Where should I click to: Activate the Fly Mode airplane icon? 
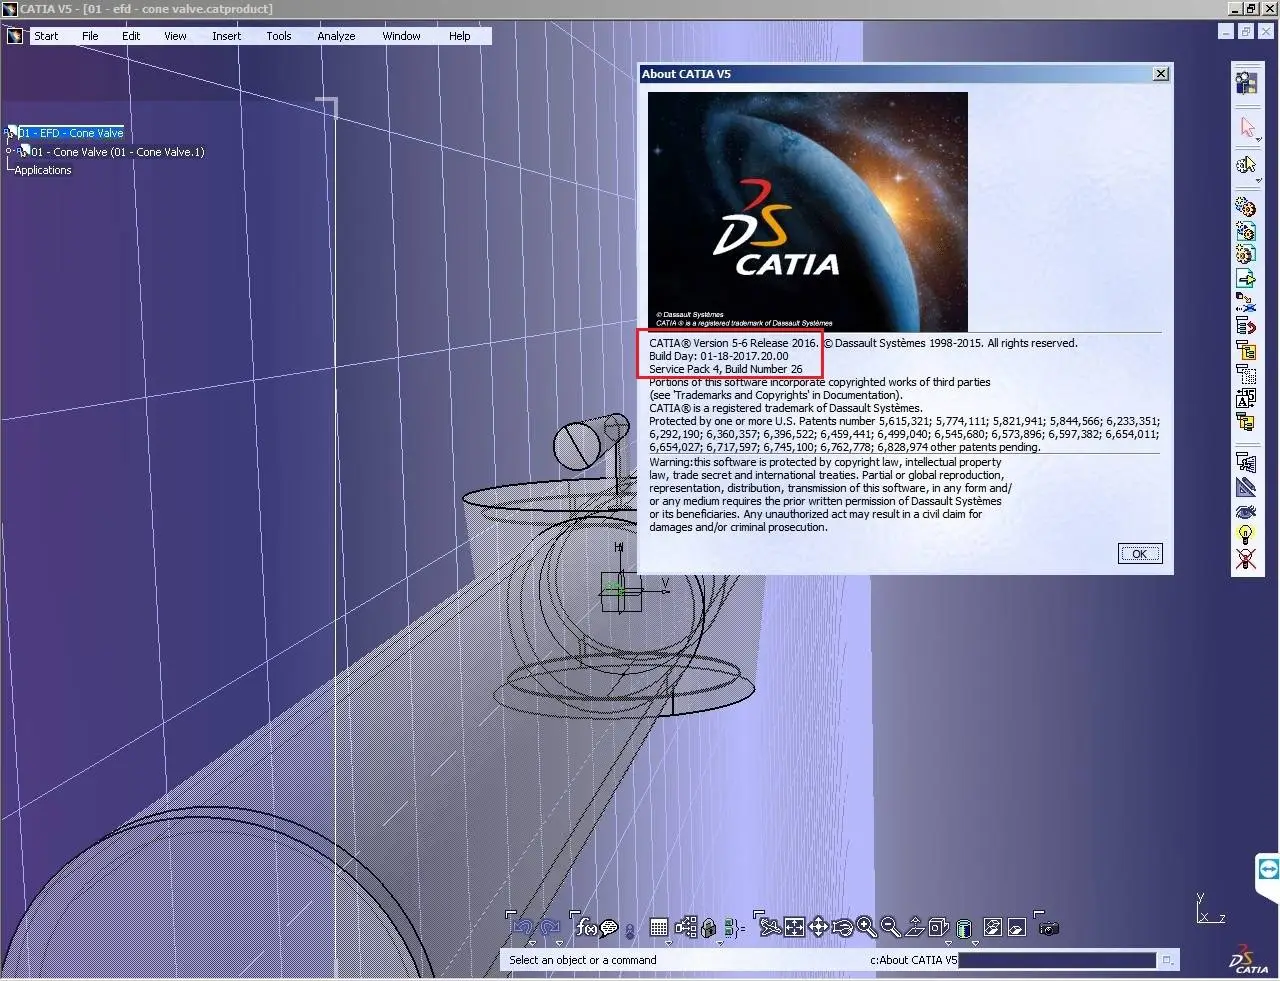click(x=770, y=928)
